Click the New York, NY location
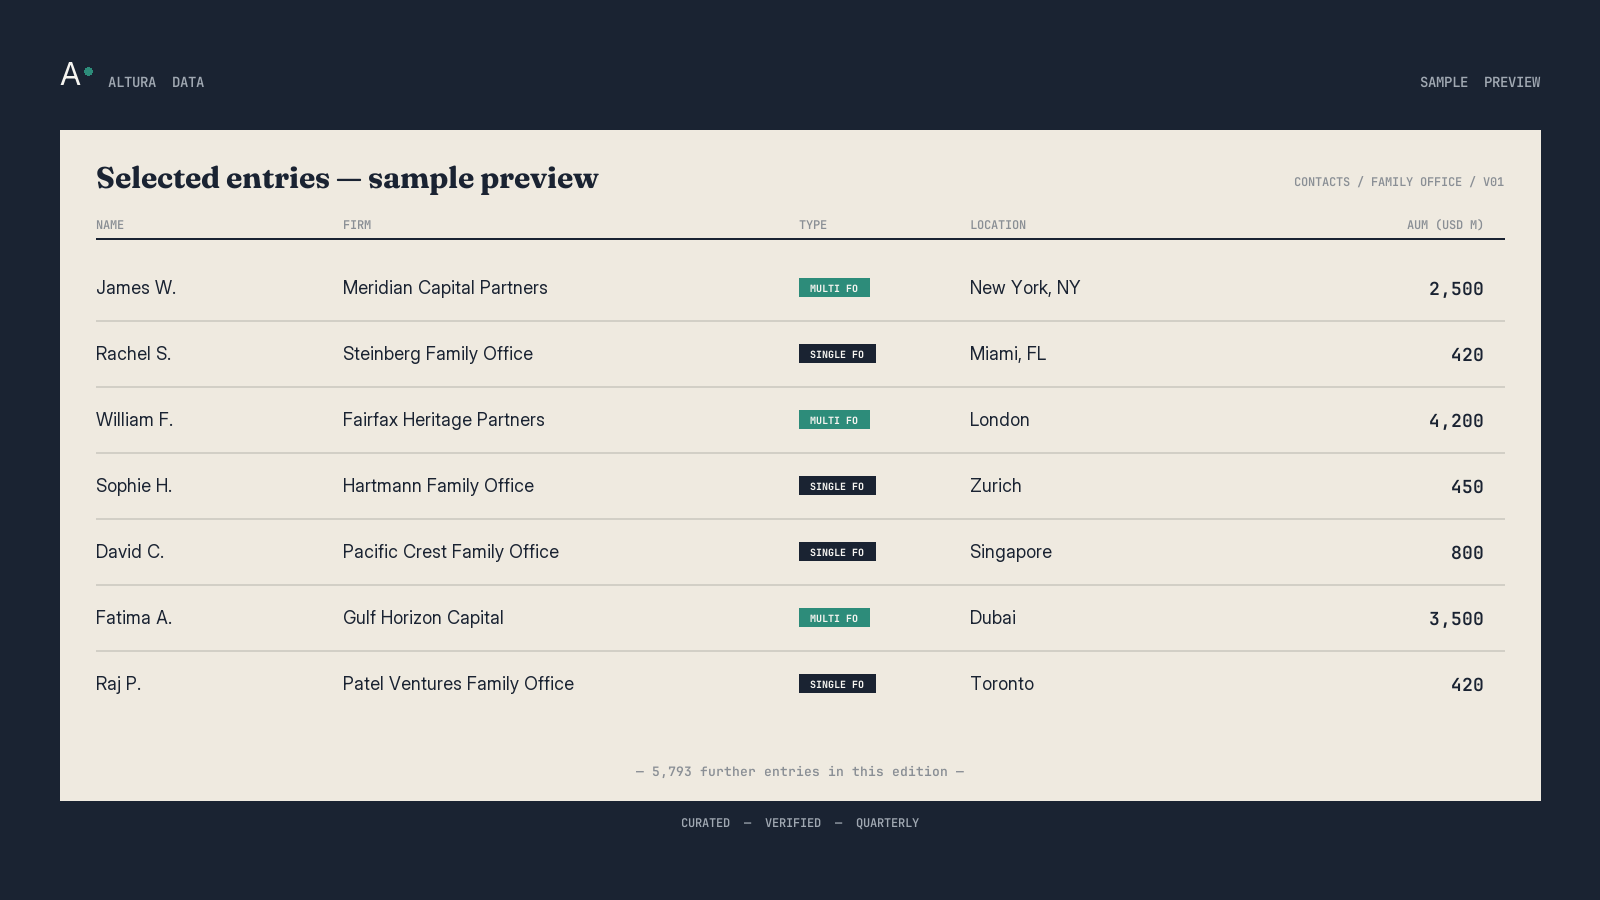1600x900 pixels. (1025, 288)
